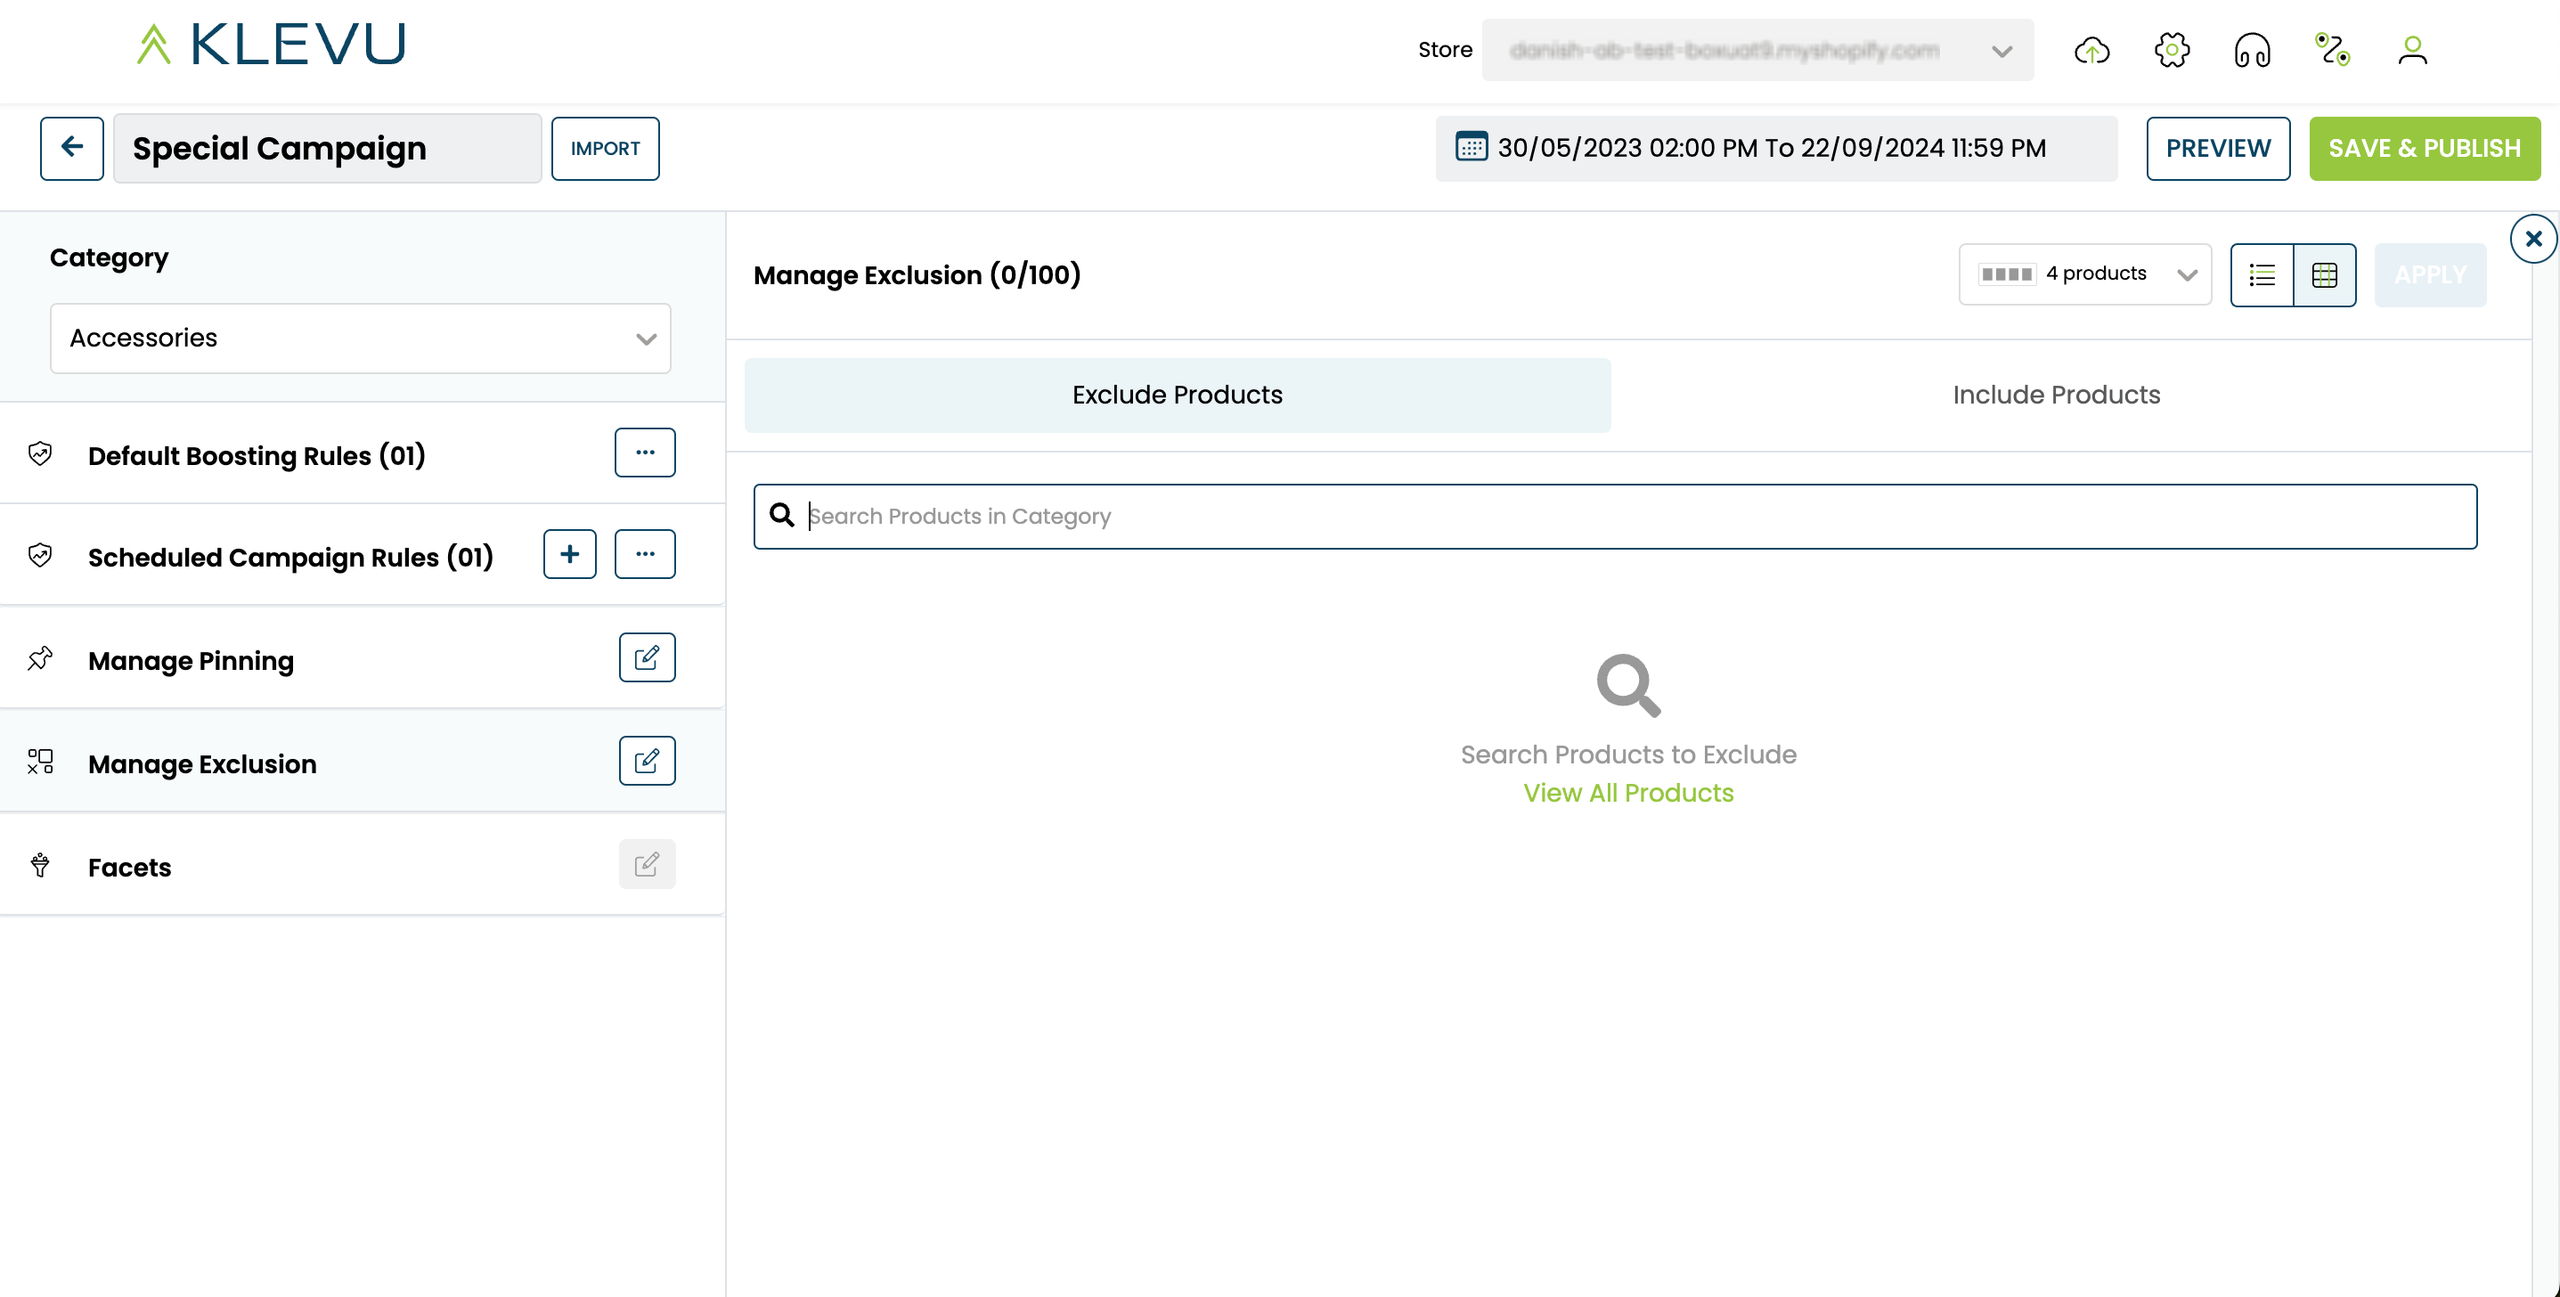Viewport: 2560px width, 1297px height.
Task: Click the SAVE & PUBLISH button
Action: coord(2424,148)
